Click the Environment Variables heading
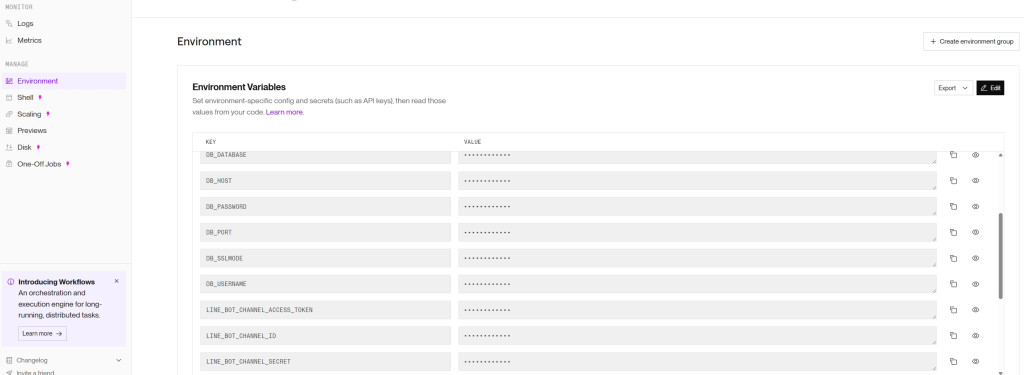The height and width of the screenshot is (375, 1024). tap(239, 87)
